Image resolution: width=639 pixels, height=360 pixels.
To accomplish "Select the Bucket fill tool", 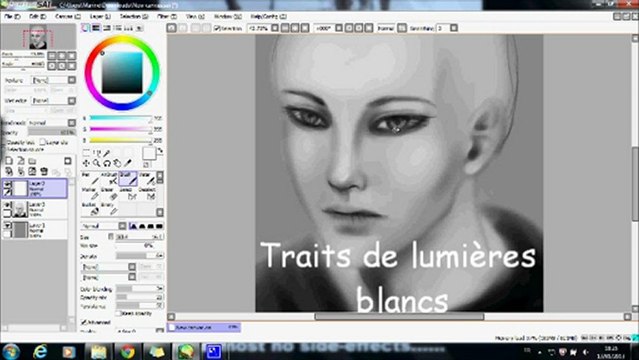I will [x=90, y=208].
